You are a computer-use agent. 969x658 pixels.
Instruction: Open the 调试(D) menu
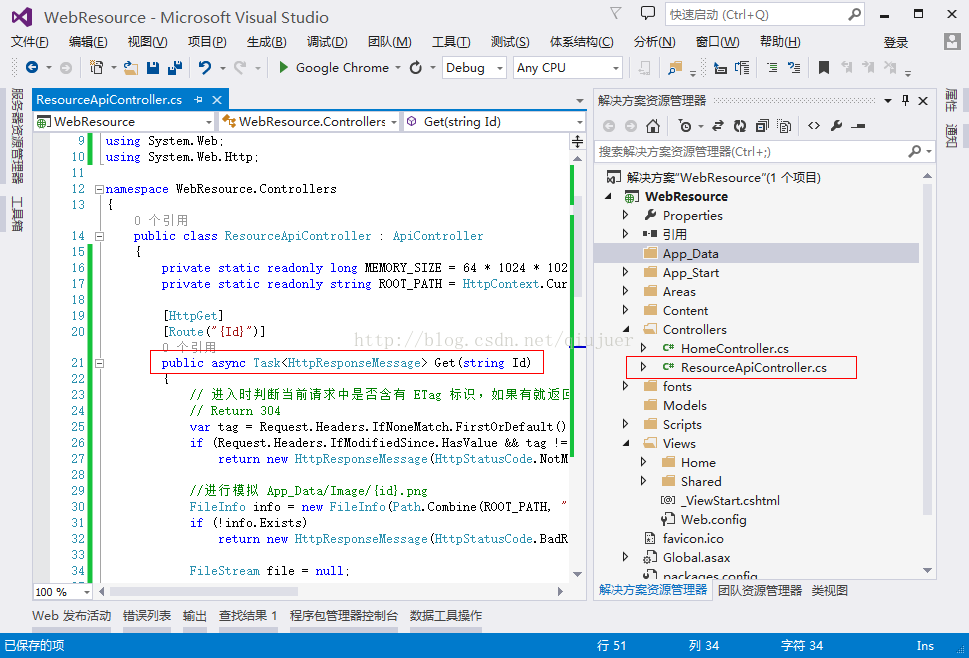(x=327, y=41)
